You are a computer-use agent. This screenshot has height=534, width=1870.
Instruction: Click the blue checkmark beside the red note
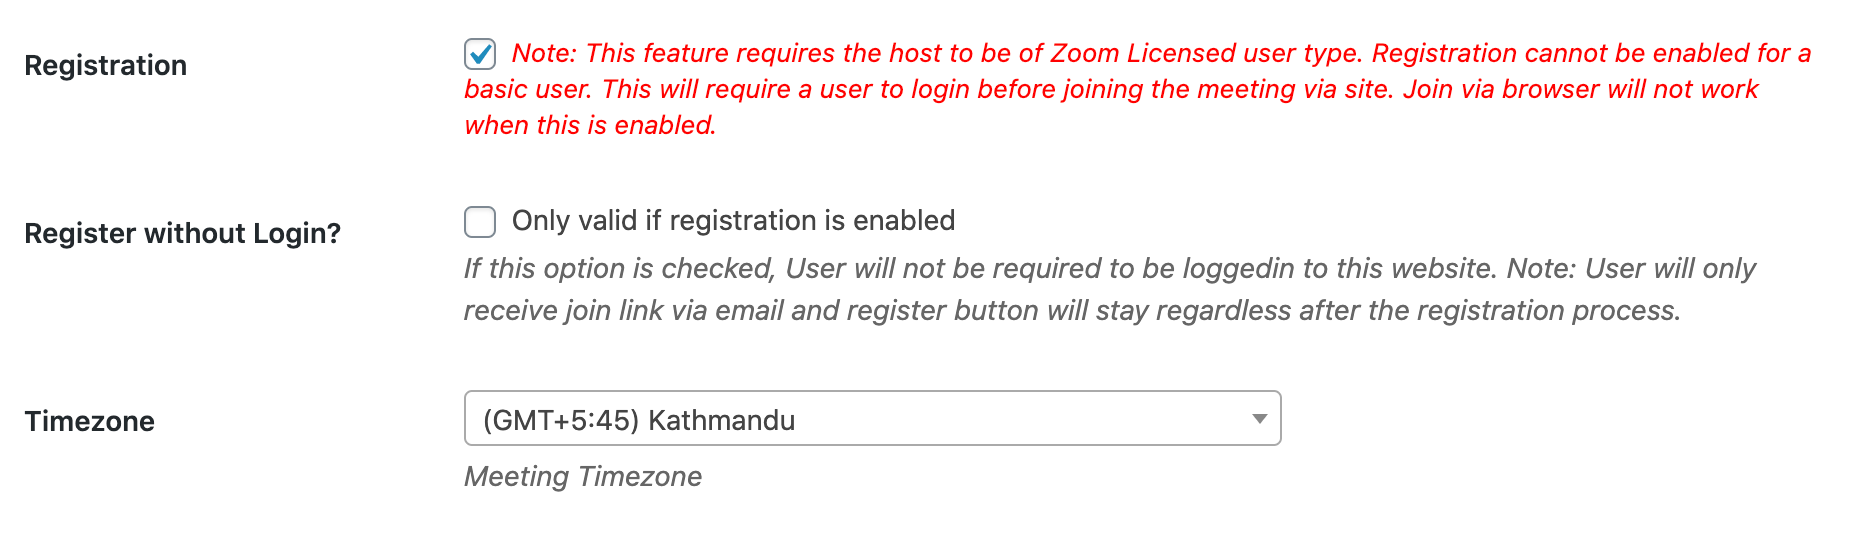click(x=480, y=53)
